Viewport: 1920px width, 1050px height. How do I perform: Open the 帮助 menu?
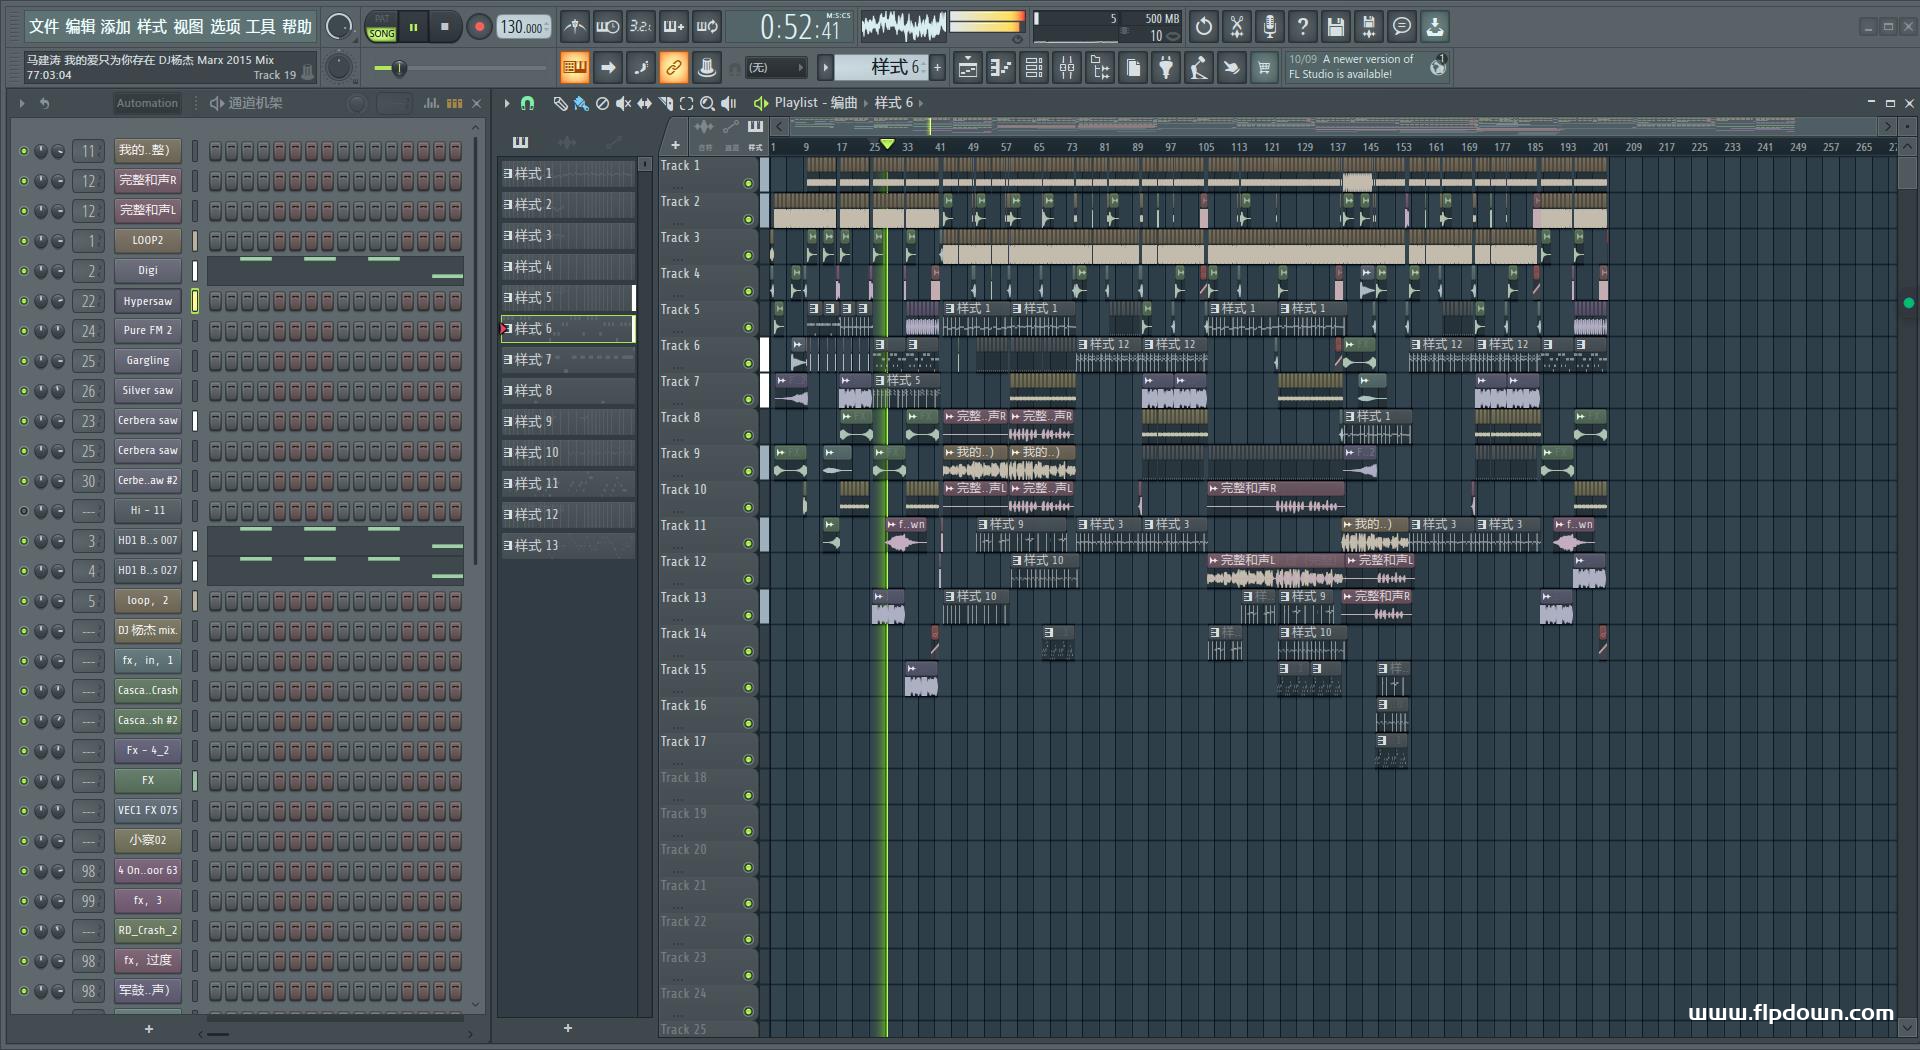(297, 27)
